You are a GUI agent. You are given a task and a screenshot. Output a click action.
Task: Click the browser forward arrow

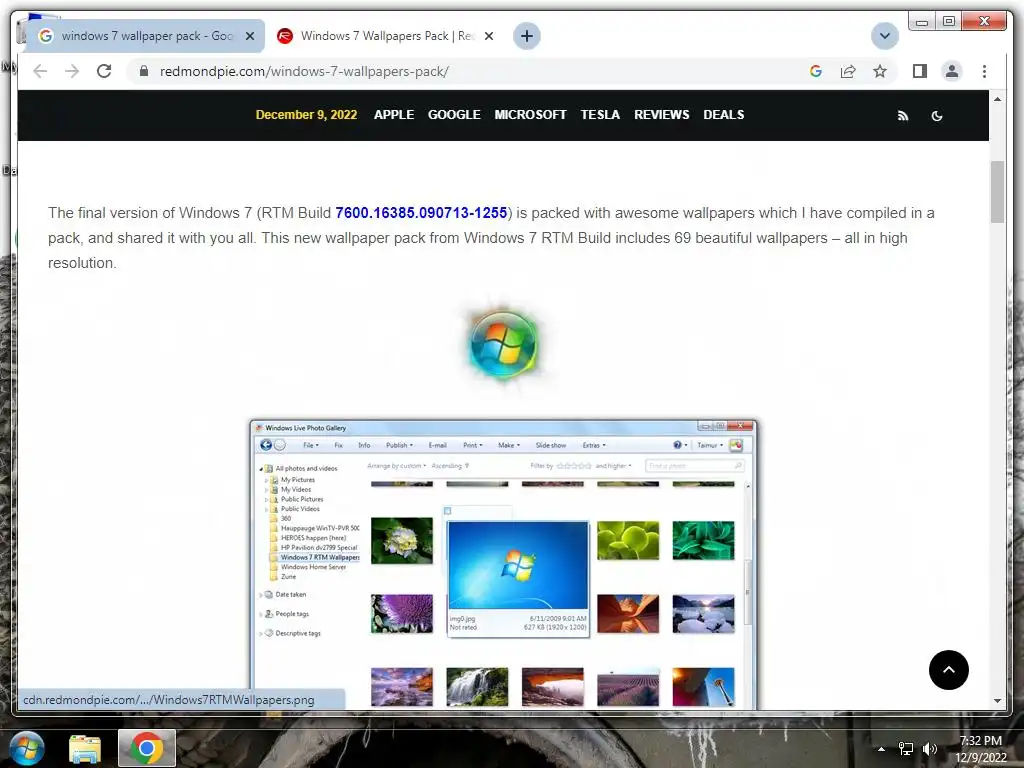pos(72,71)
